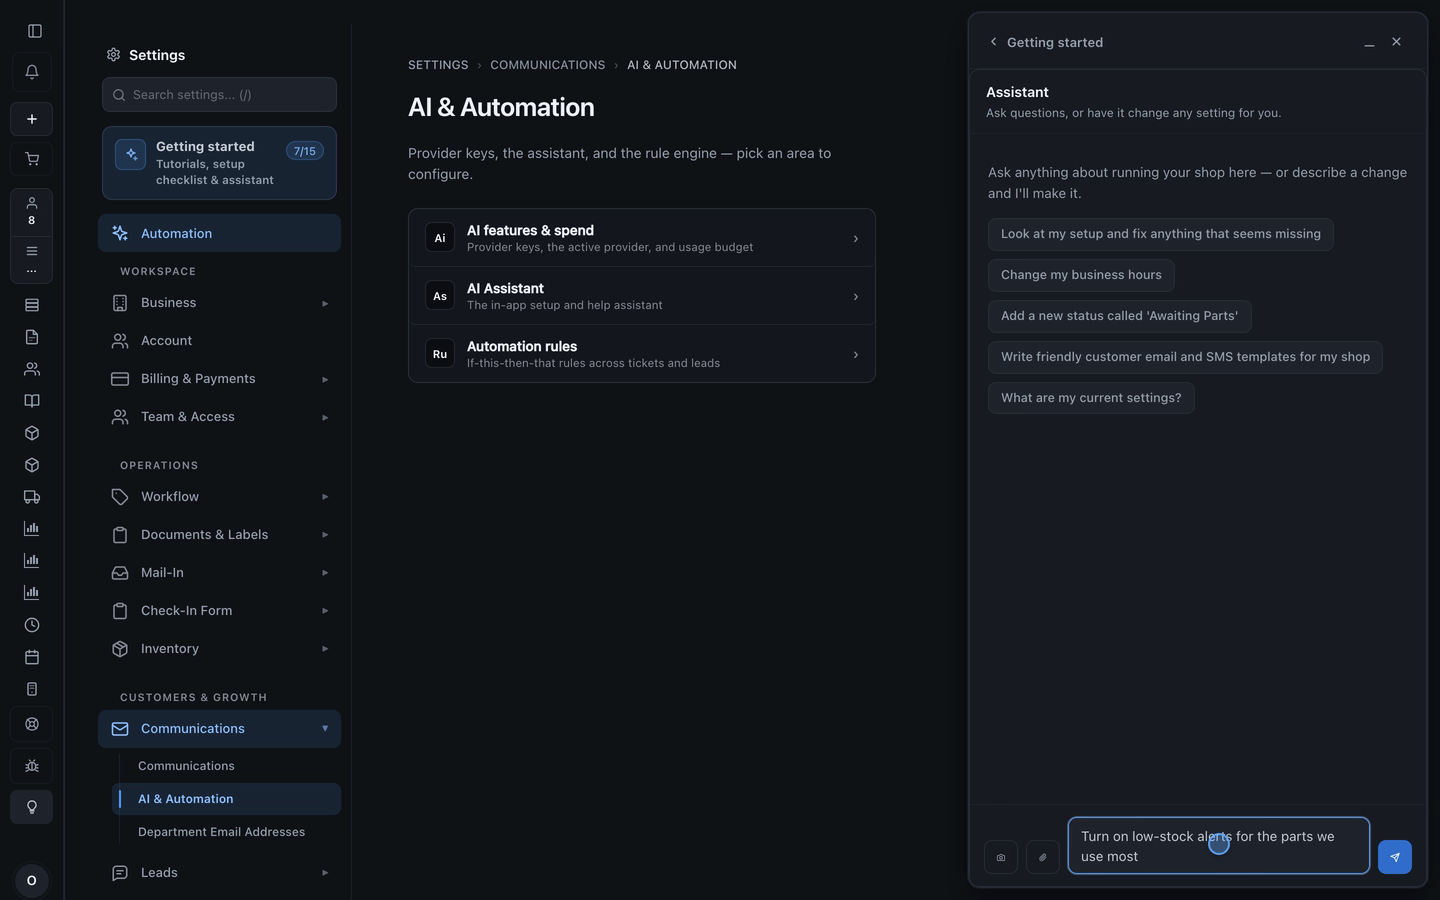Click the lifebuoy support icon

[x=32, y=724]
